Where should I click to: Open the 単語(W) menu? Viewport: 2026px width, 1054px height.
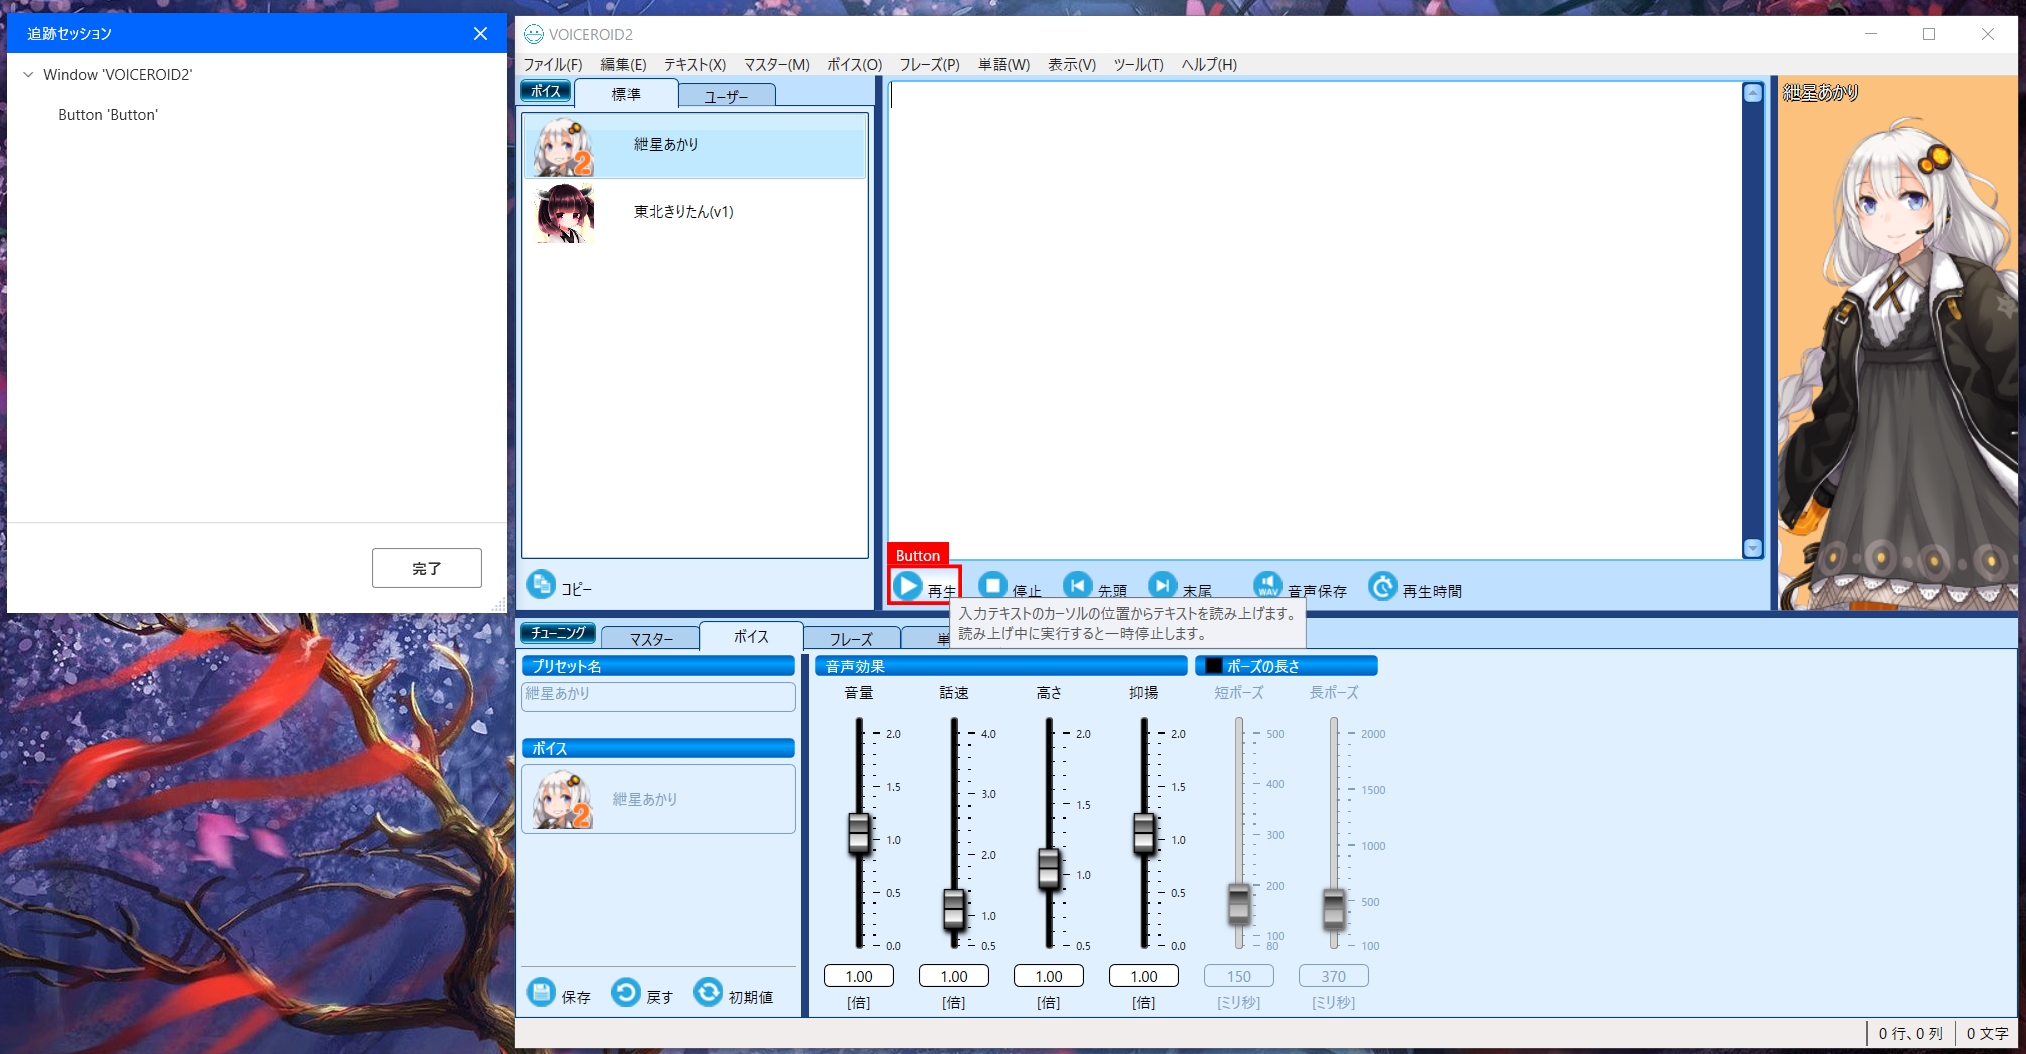1004,64
